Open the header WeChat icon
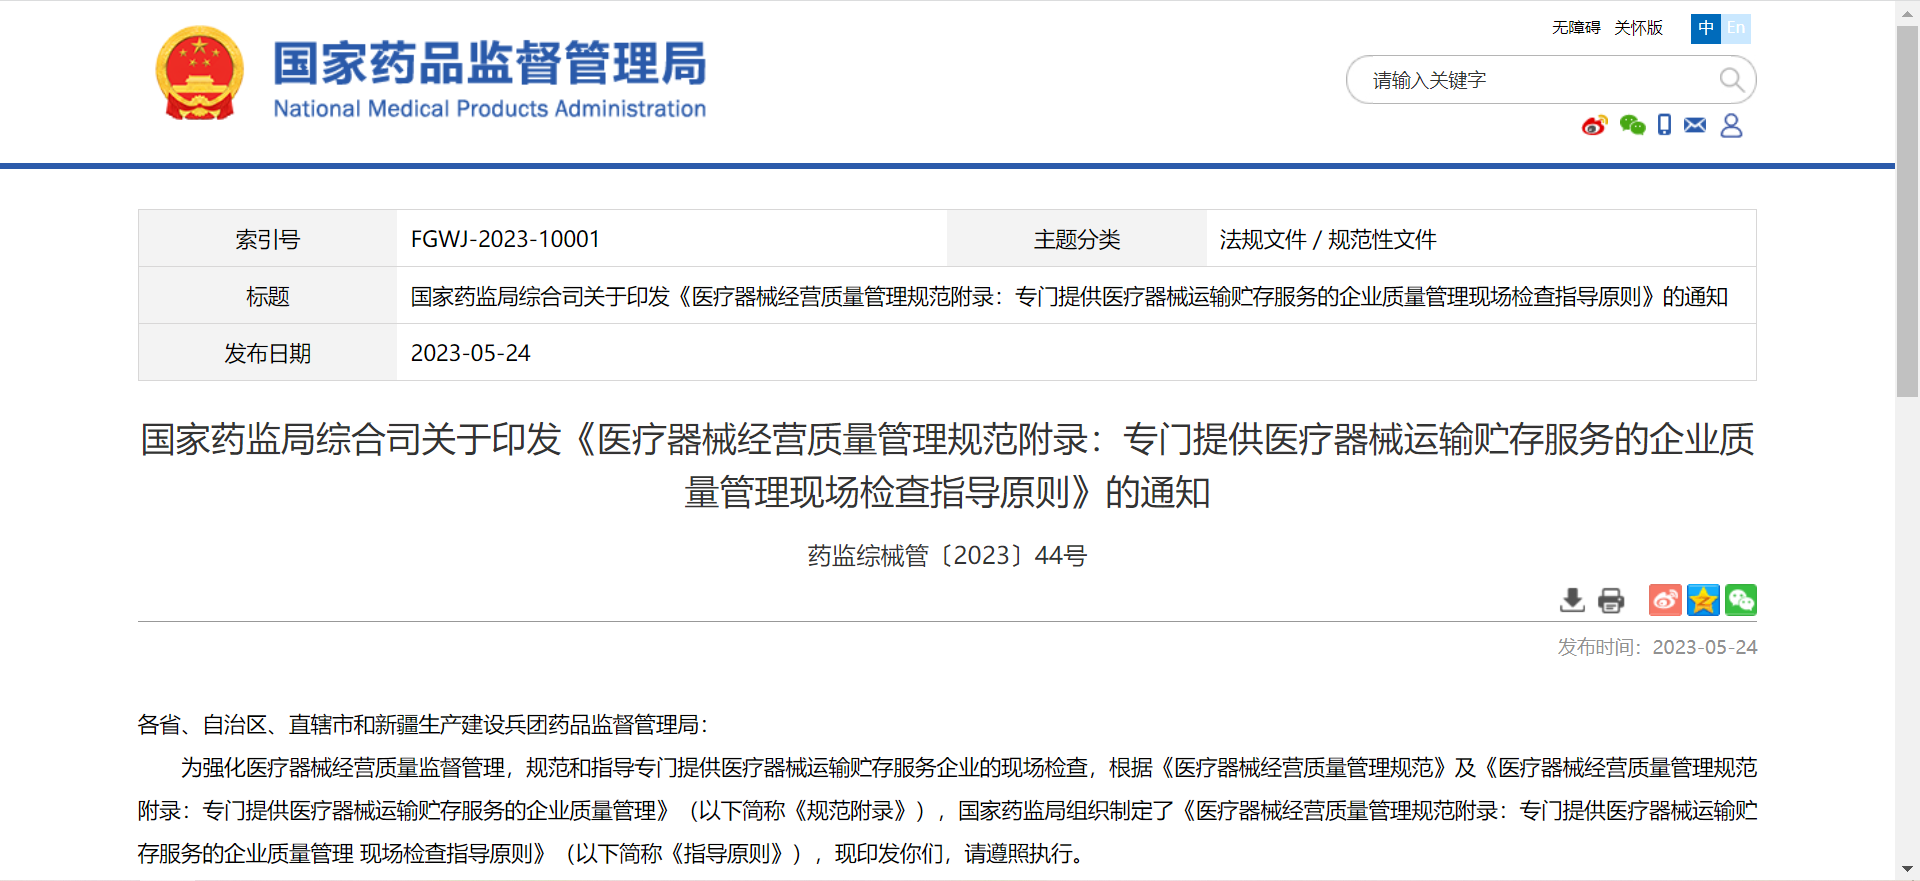This screenshot has height=881, width=1920. (1632, 125)
